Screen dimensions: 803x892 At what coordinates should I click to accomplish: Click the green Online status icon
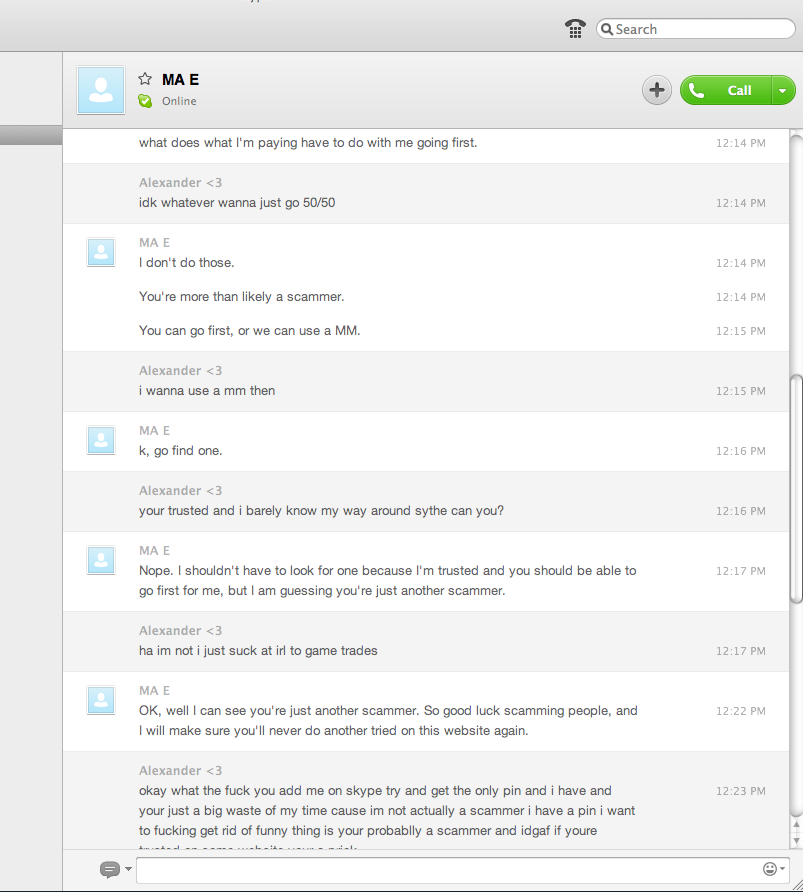145,101
